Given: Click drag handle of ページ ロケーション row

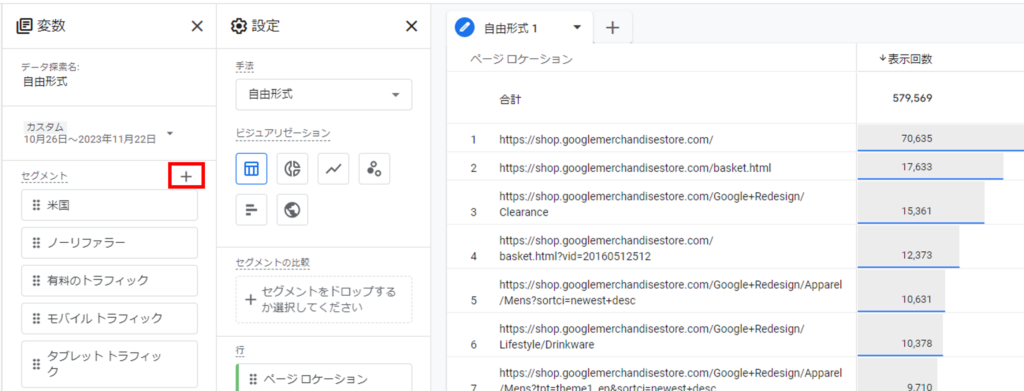Looking at the screenshot, I should click(253, 379).
